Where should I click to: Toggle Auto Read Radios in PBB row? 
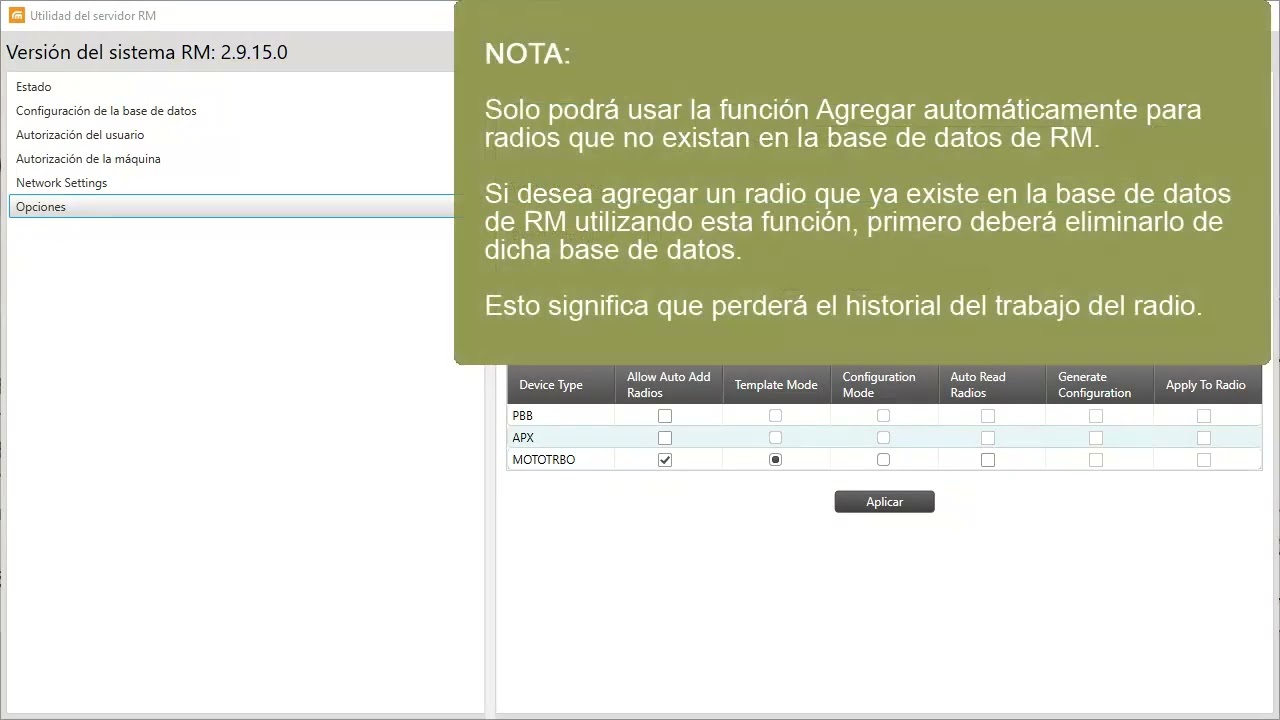pos(988,416)
